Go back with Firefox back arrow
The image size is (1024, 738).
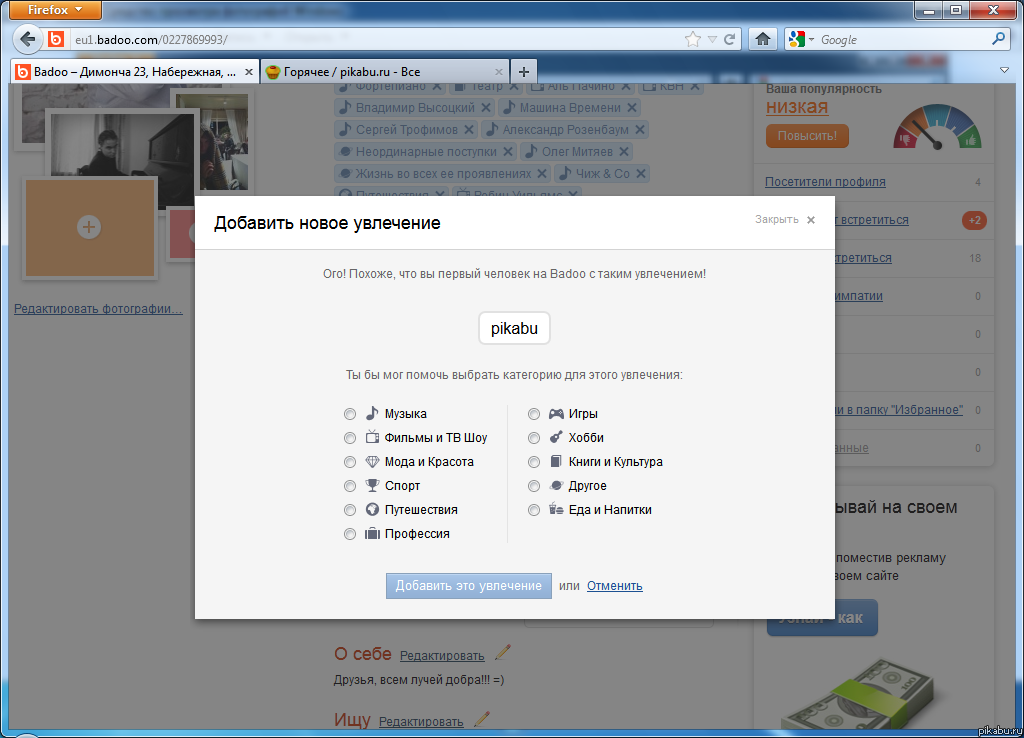(x=27, y=39)
